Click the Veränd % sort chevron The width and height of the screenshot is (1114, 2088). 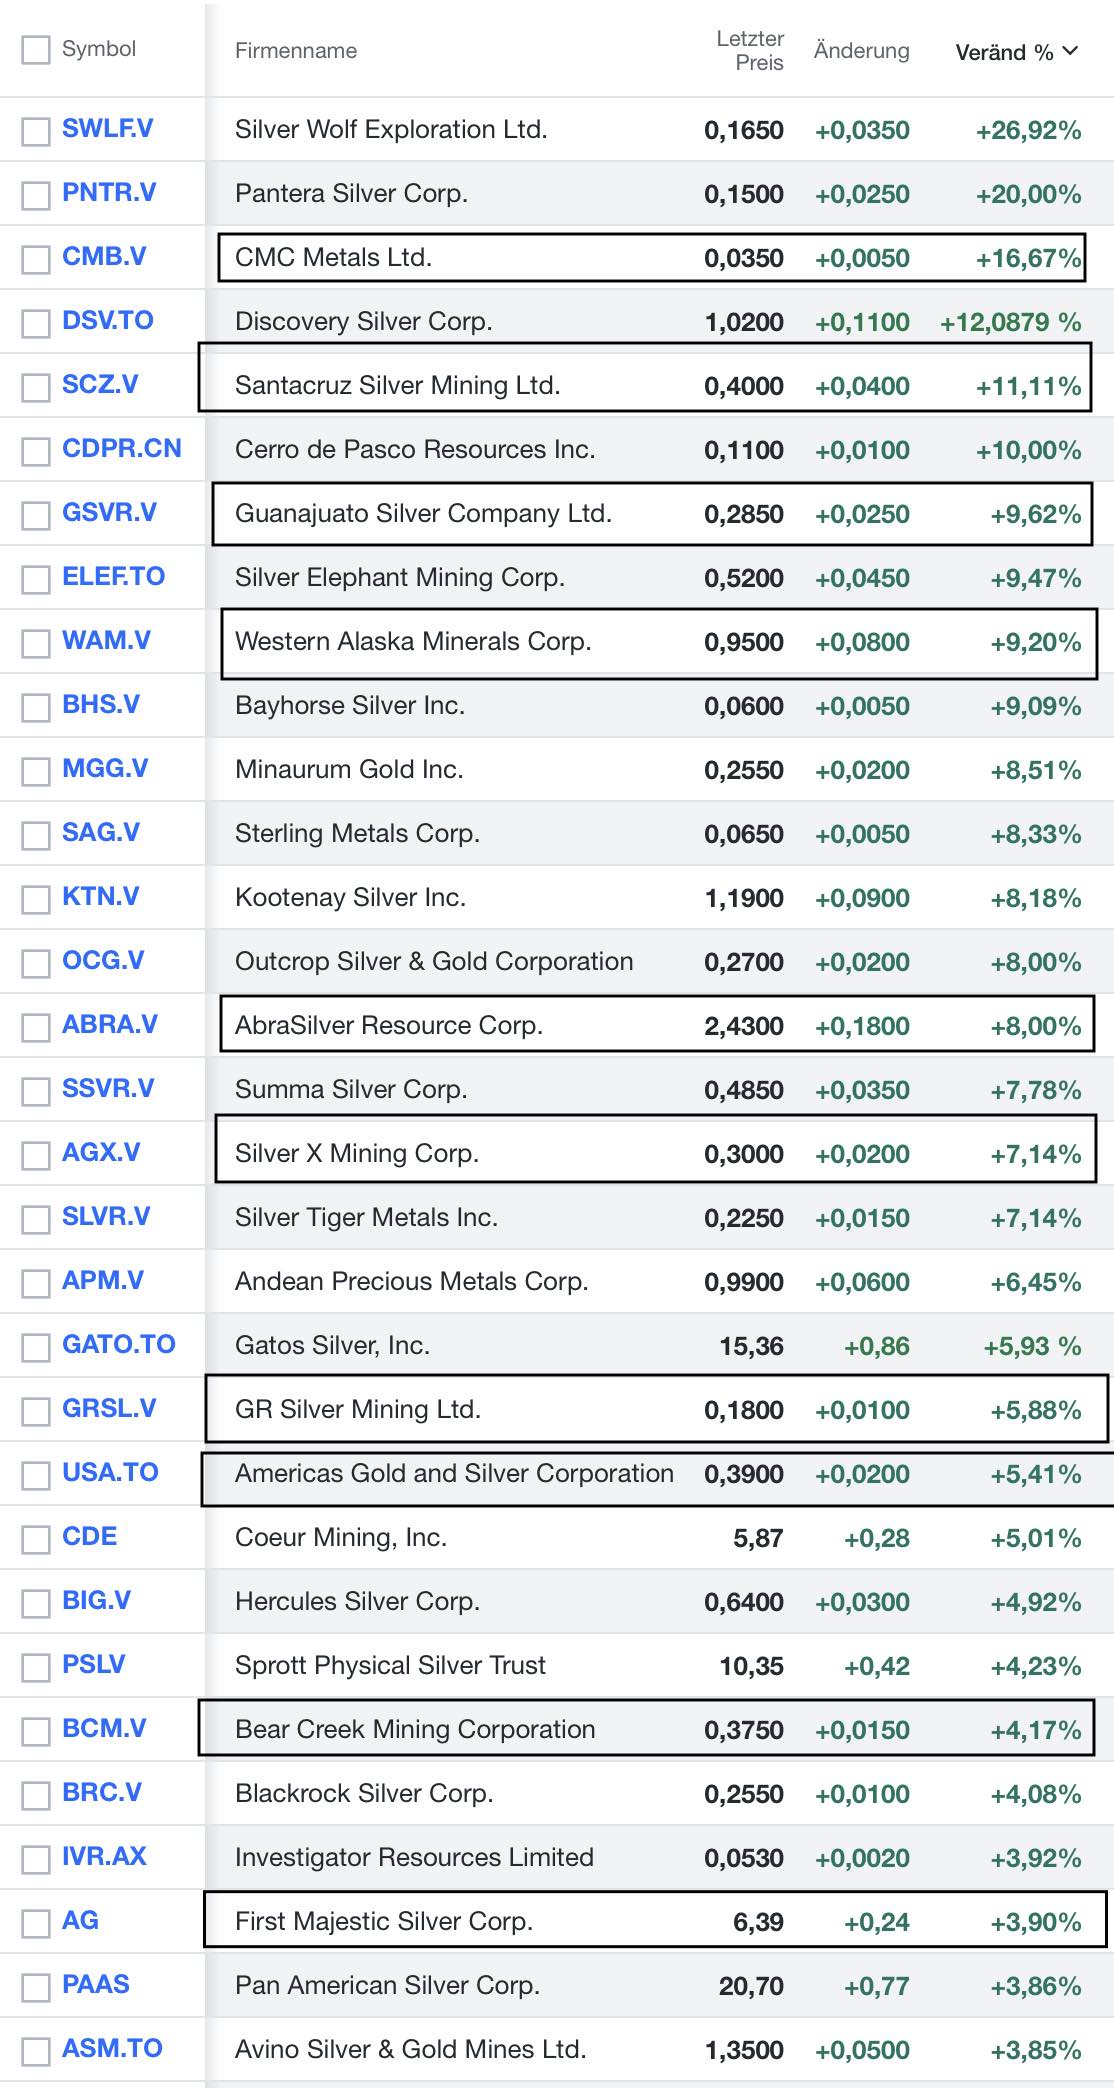click(1070, 51)
